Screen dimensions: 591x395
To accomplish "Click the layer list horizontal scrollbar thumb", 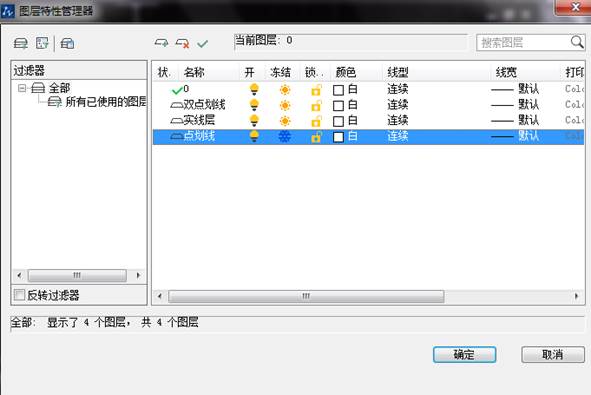I will (306, 296).
